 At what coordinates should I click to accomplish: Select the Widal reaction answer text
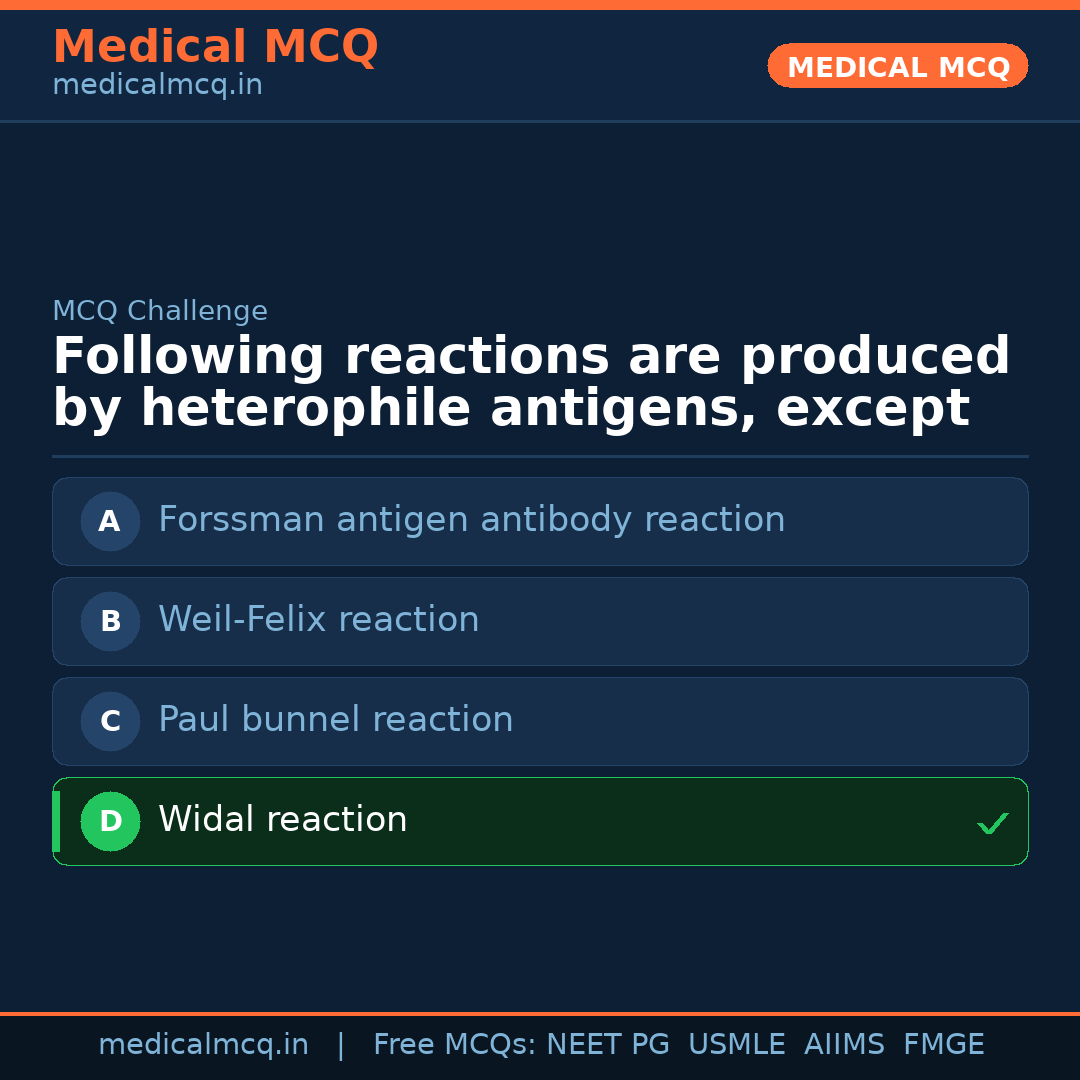click(x=282, y=820)
